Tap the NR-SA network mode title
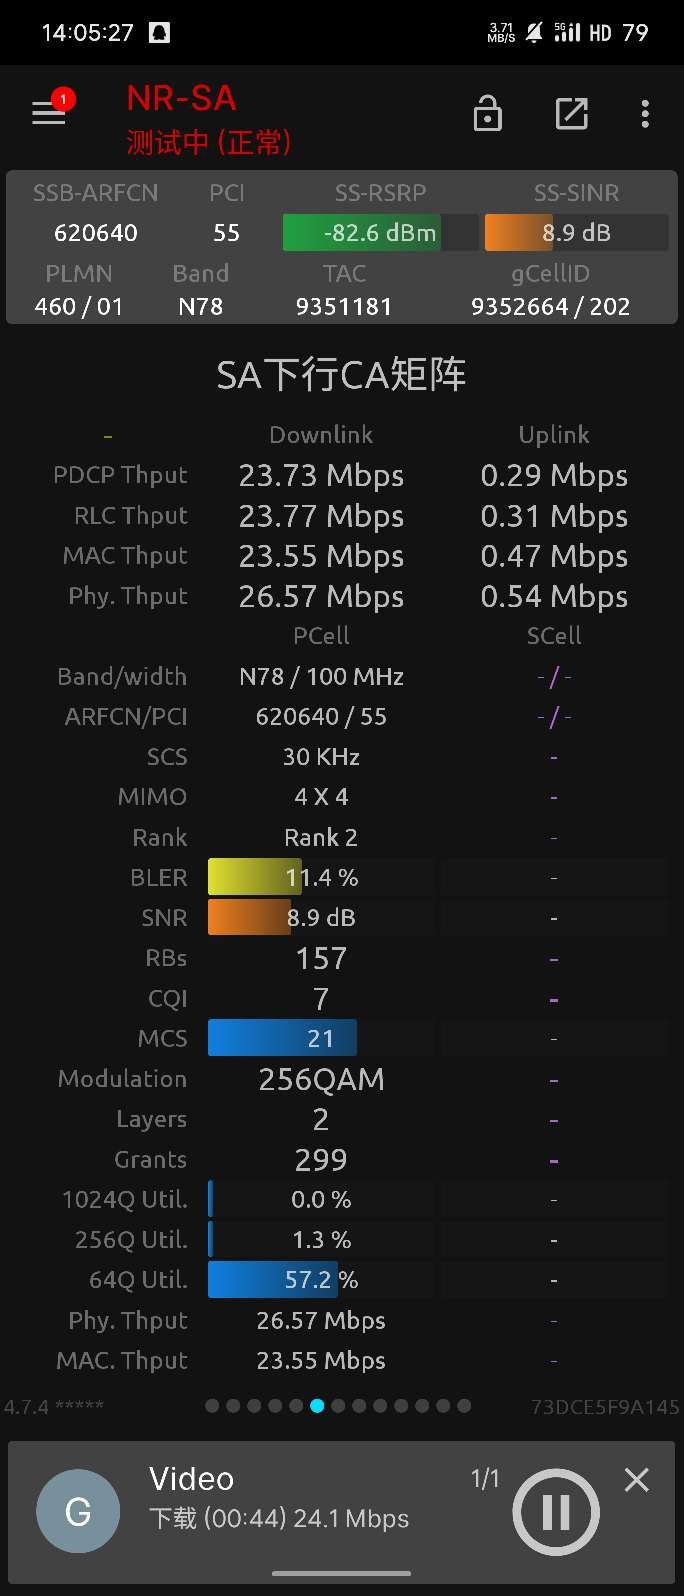Viewport: 684px width, 1596px height. pyautogui.click(x=181, y=98)
